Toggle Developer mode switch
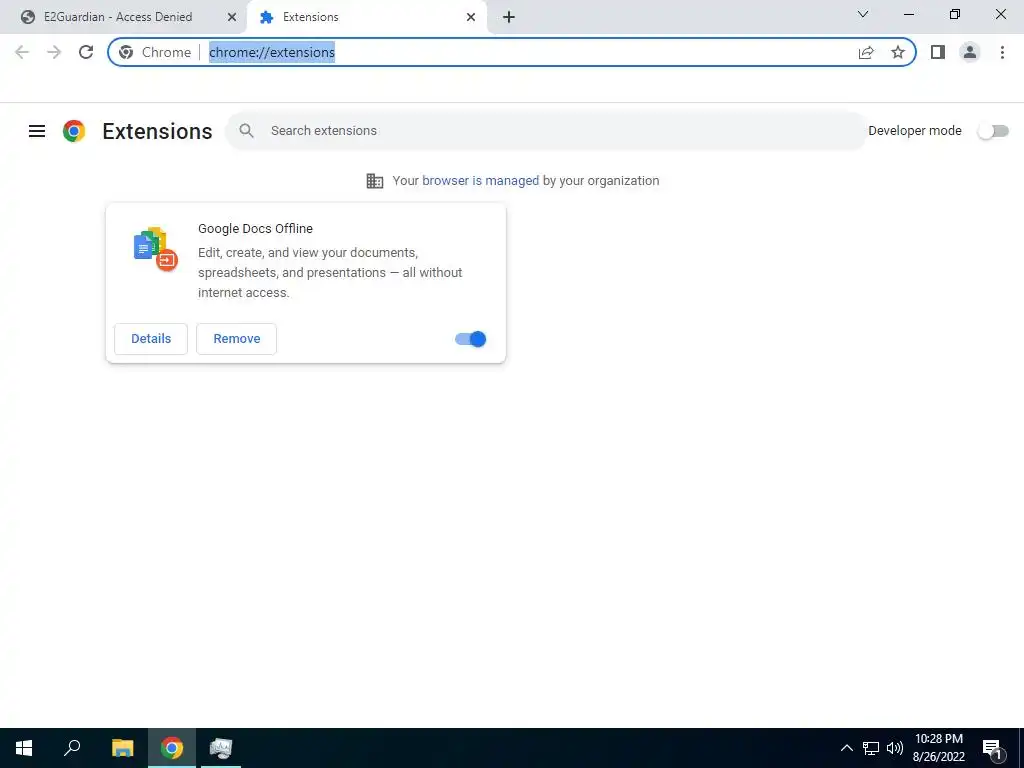This screenshot has height=768, width=1024. pos(993,131)
